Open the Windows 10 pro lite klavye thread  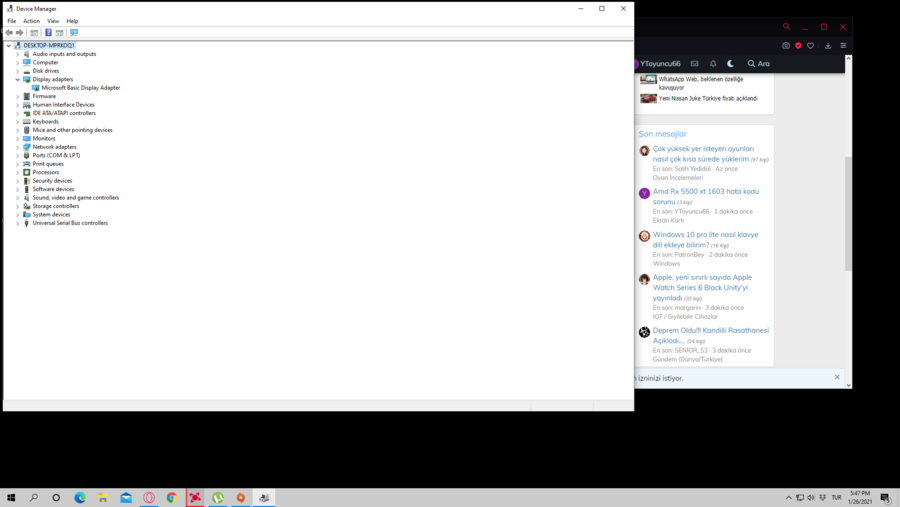tap(705, 239)
